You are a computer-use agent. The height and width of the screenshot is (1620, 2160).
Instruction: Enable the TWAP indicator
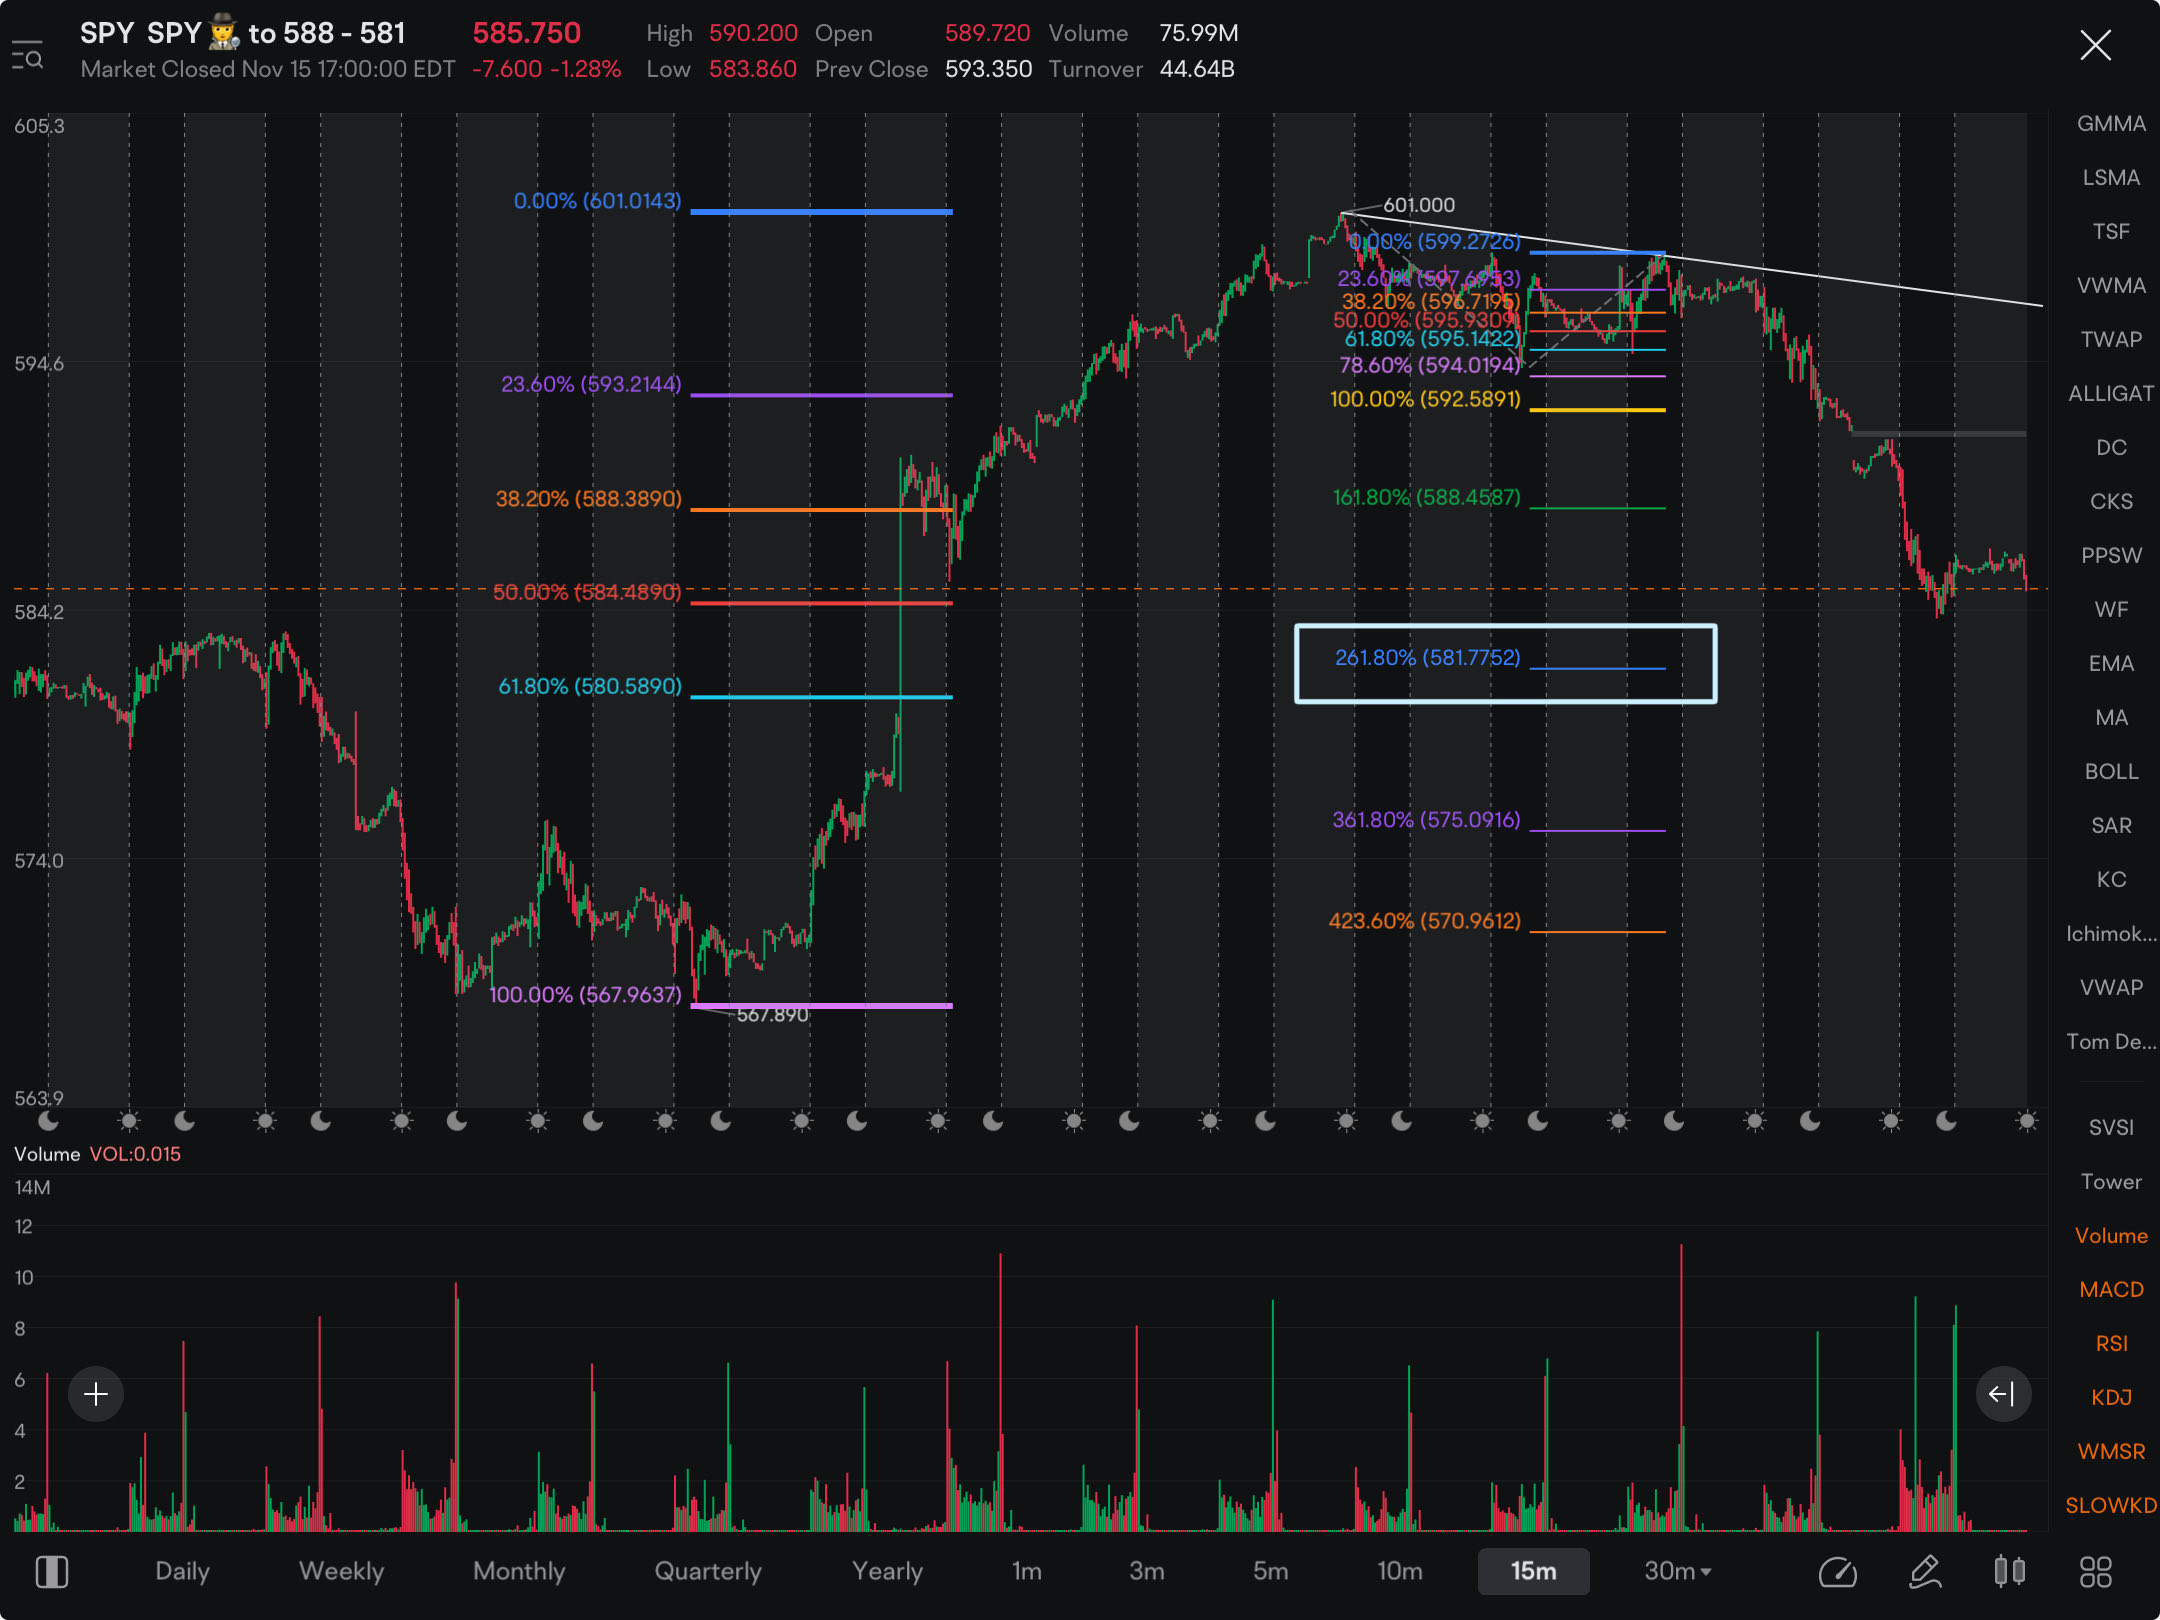(2111, 339)
